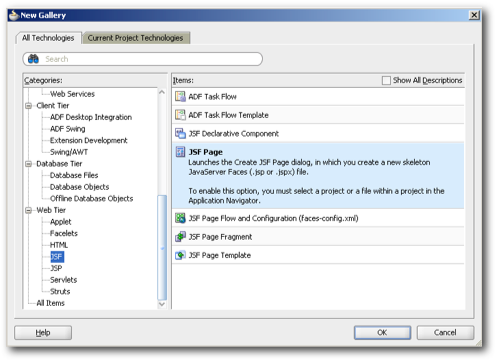
Task: Choose ADF Task Flow Template text
Action: pyautogui.click(x=228, y=115)
